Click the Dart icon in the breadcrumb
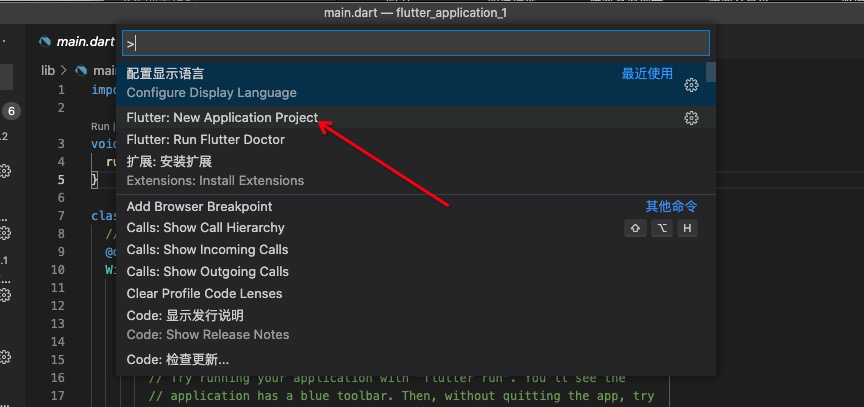864x407 pixels. (81, 70)
